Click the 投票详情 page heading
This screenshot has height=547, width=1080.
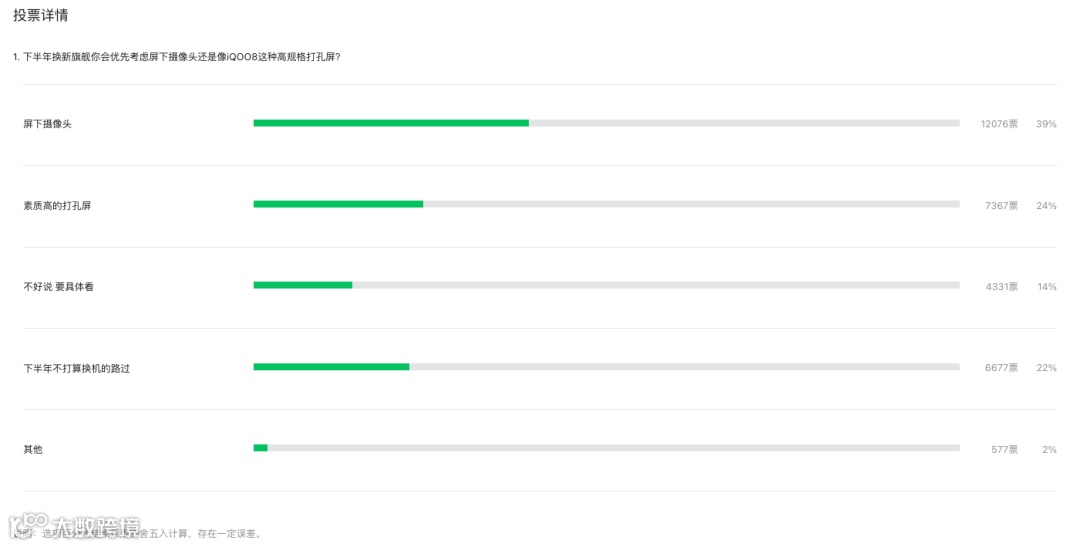pos(40,16)
